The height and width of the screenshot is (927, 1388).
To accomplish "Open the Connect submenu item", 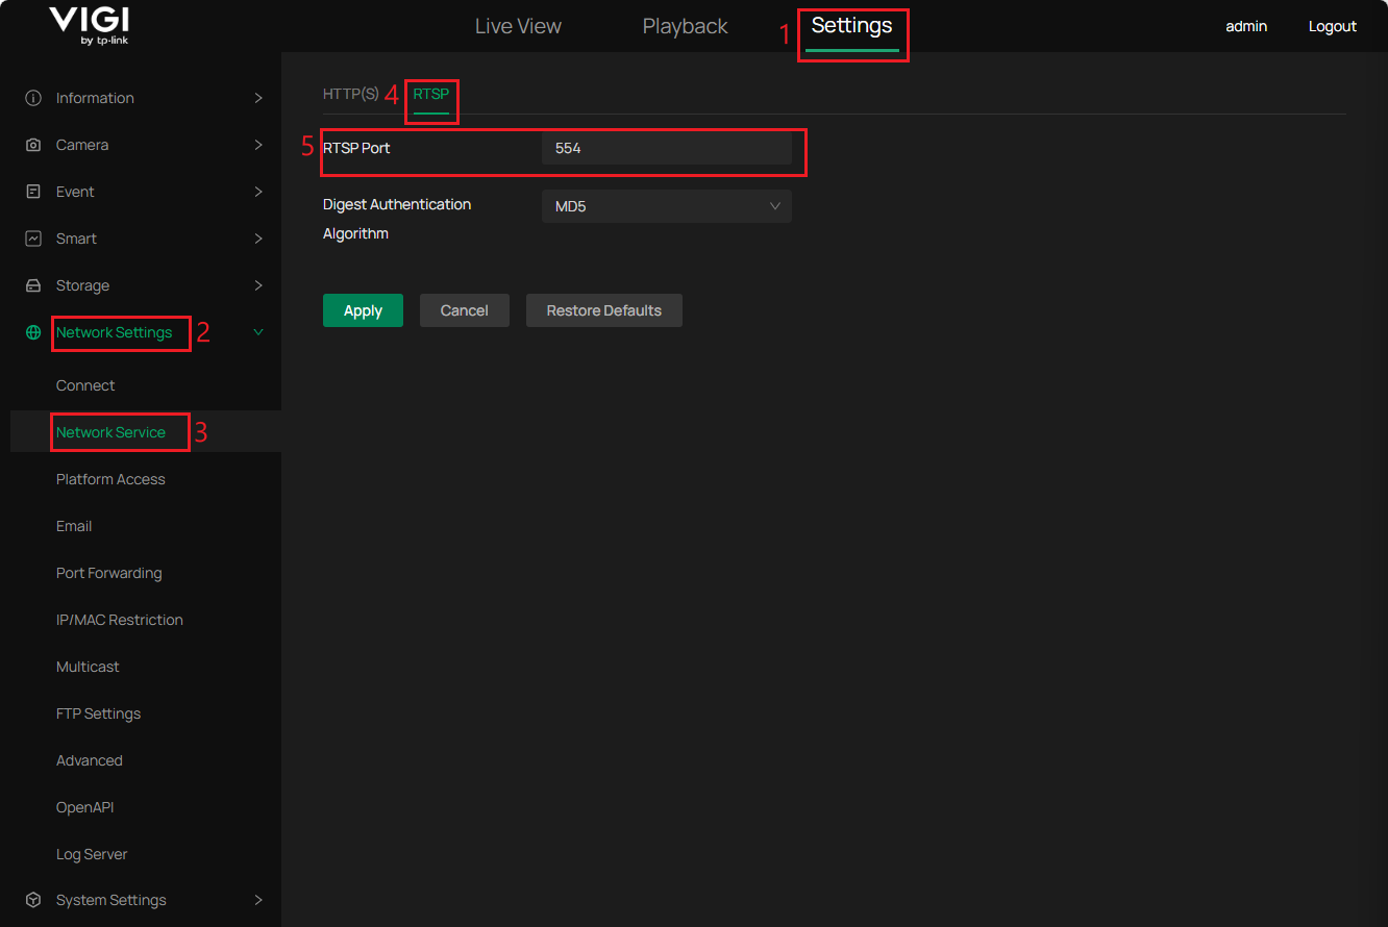I will (85, 385).
